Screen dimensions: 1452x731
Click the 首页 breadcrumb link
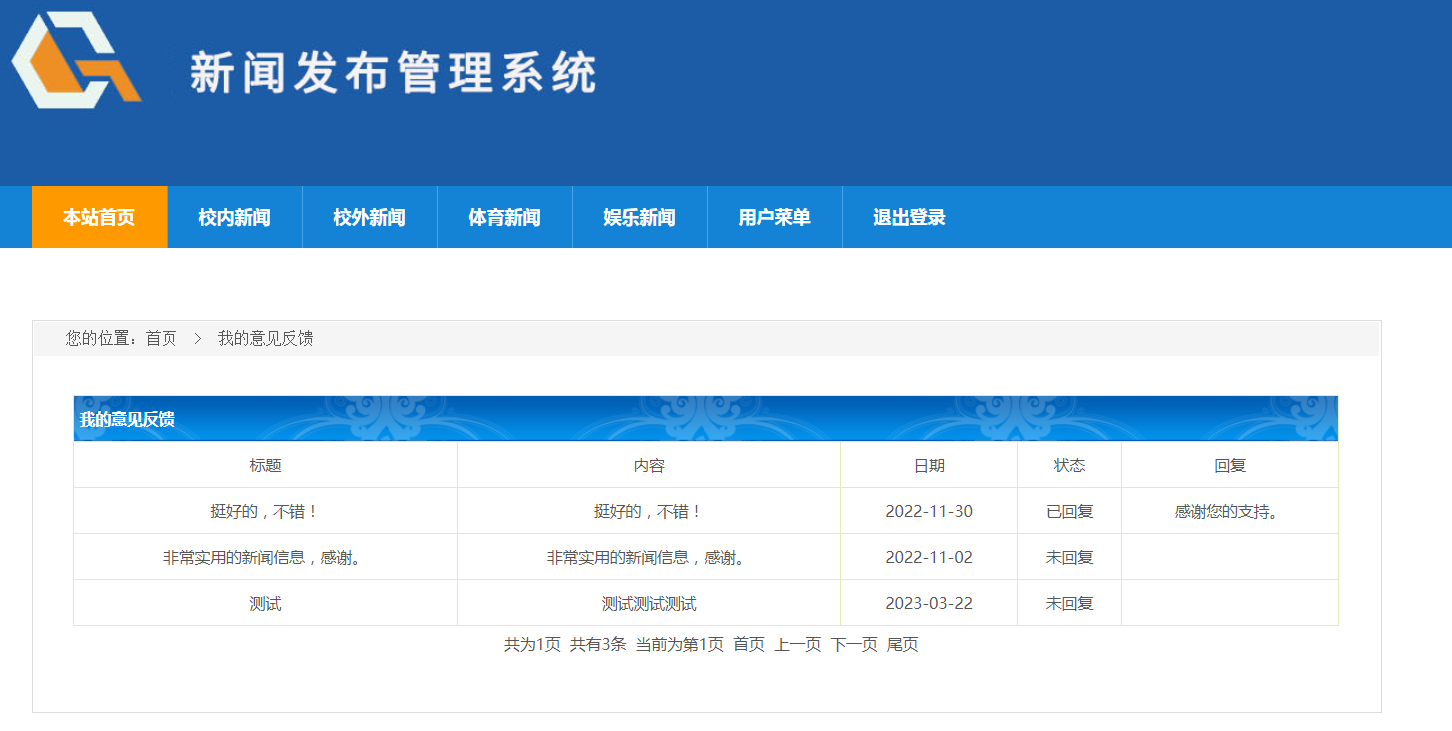click(161, 338)
